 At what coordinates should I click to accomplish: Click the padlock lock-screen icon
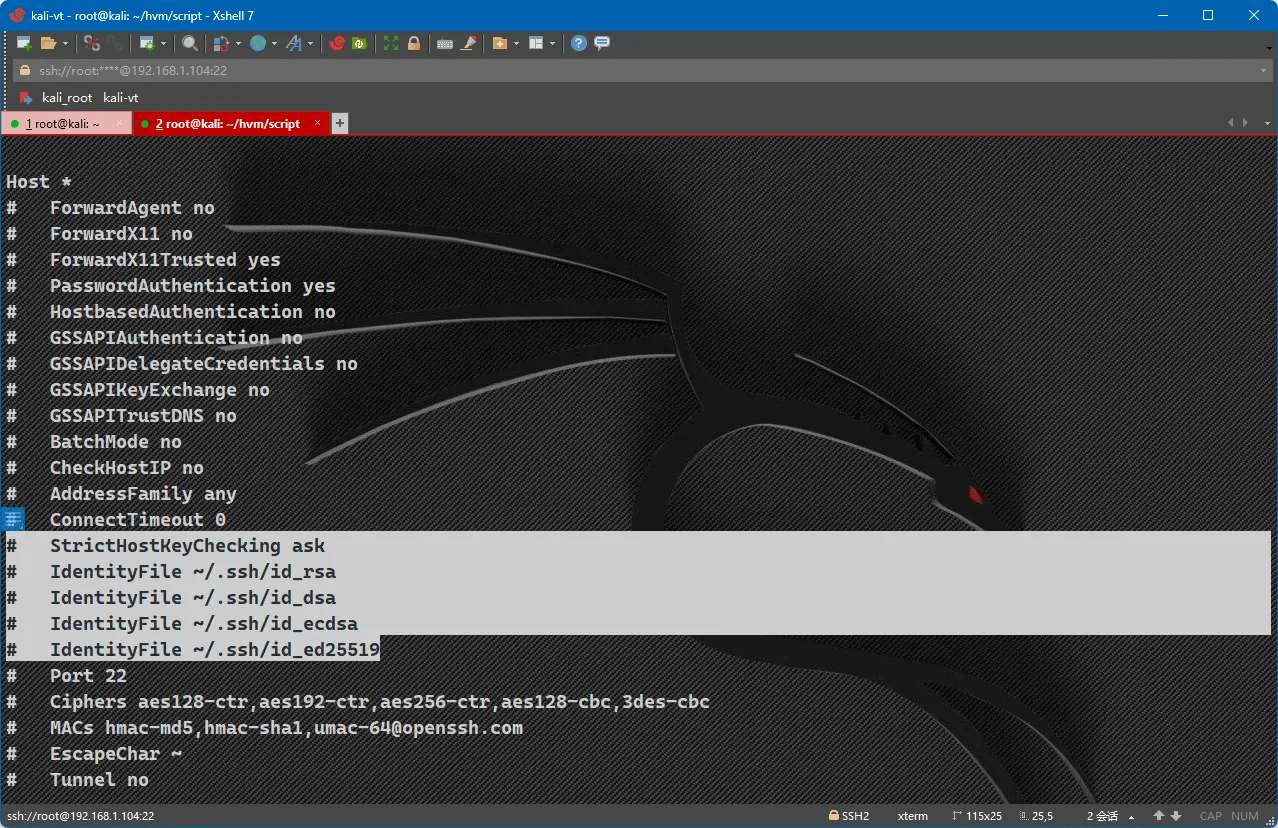tap(413, 43)
